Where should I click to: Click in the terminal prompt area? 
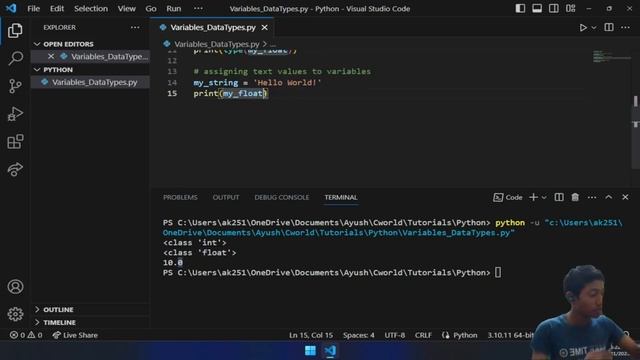click(x=498, y=272)
